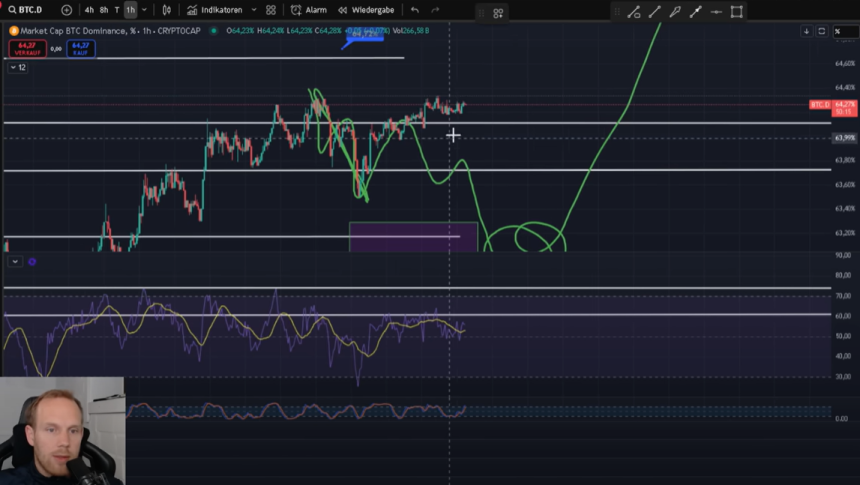
Task: Open the indicator templates grid icon
Action: [x=271, y=10]
